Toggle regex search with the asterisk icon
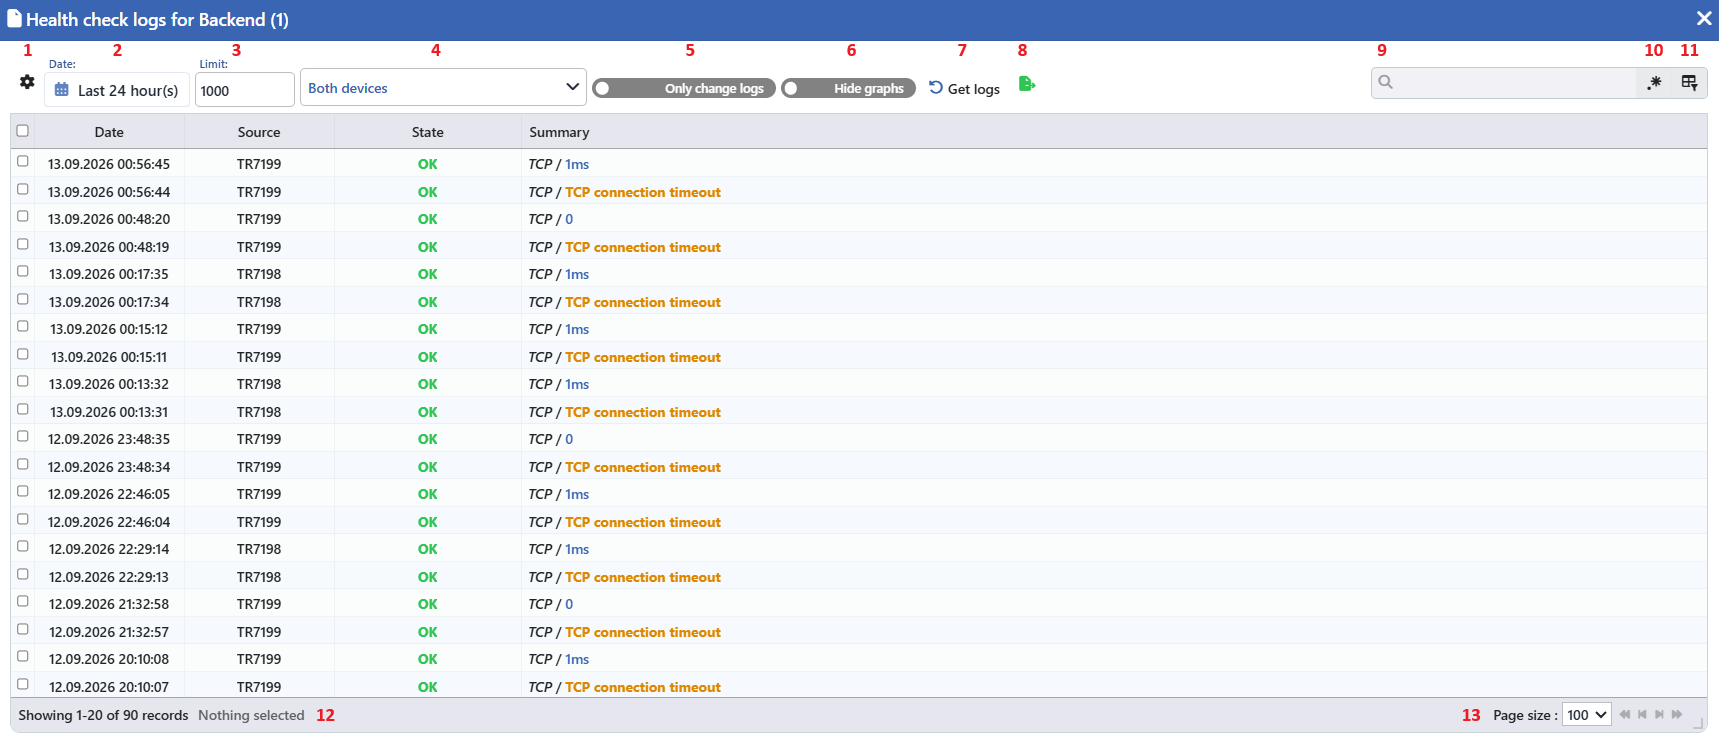 click(1655, 83)
